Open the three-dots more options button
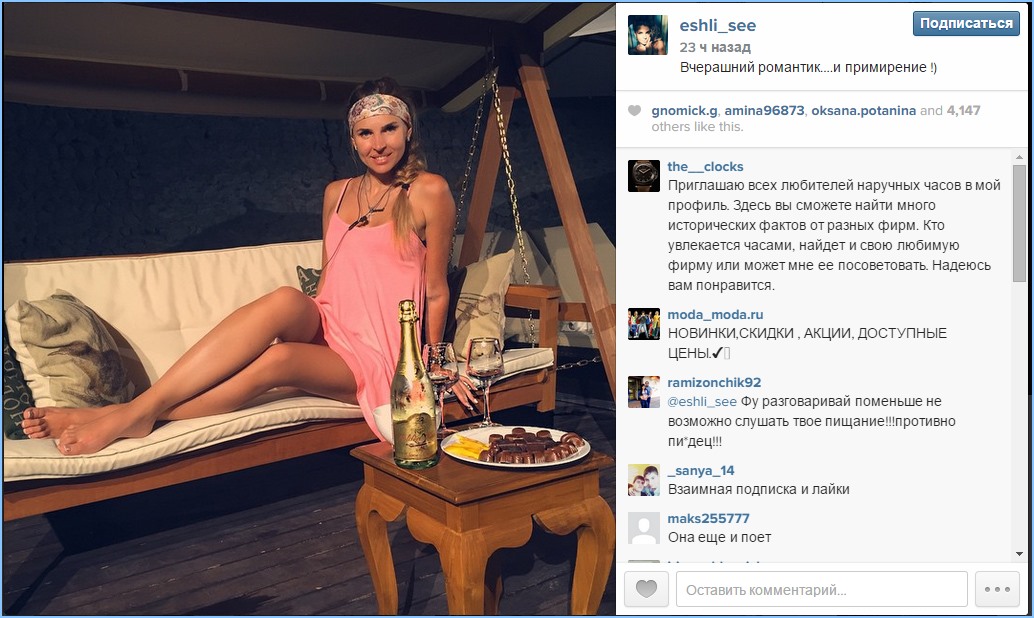 coord(997,589)
